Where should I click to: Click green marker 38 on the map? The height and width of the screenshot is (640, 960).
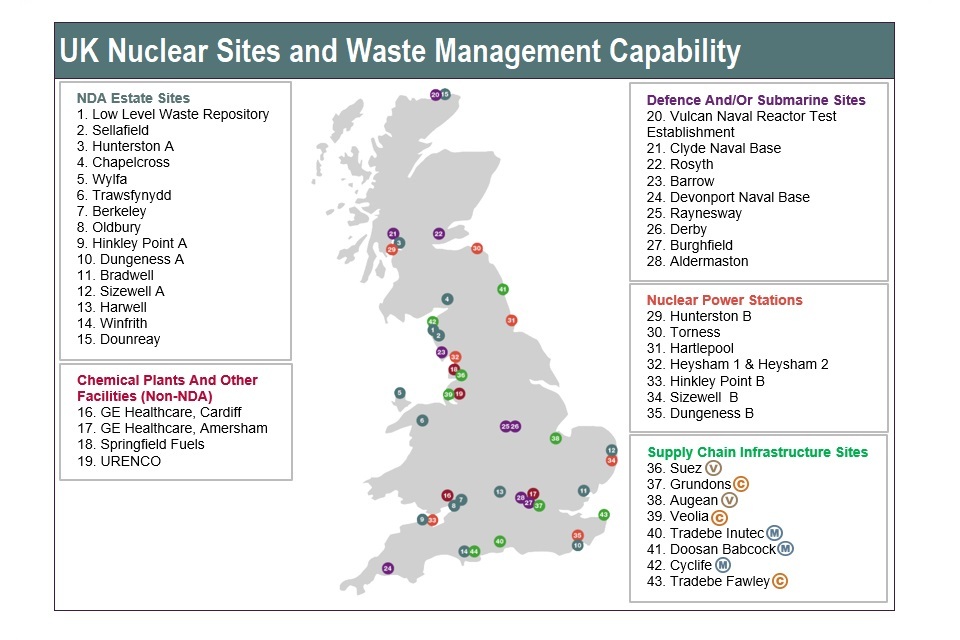click(x=555, y=438)
